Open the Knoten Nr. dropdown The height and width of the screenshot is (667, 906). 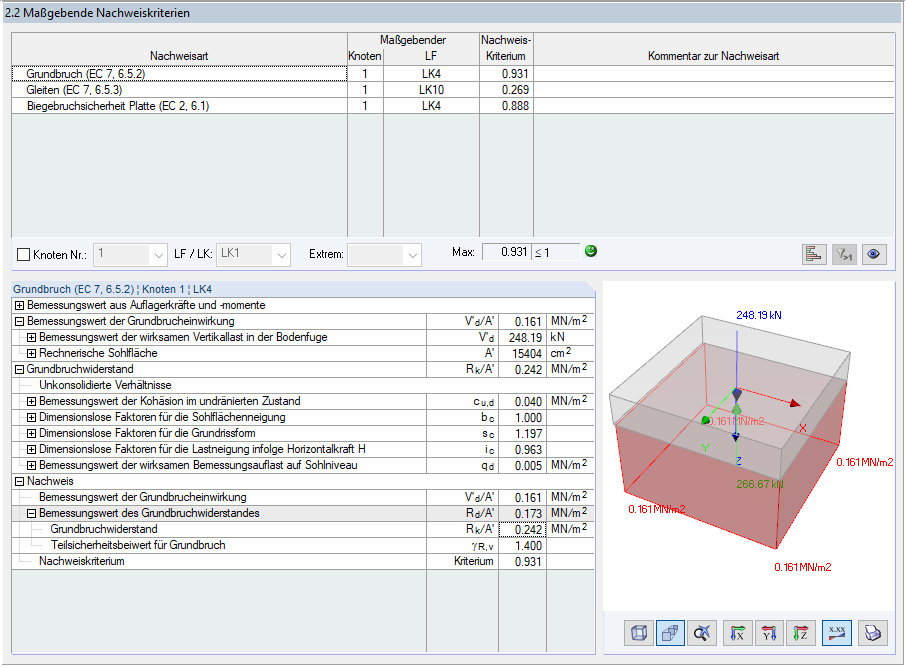pos(158,255)
